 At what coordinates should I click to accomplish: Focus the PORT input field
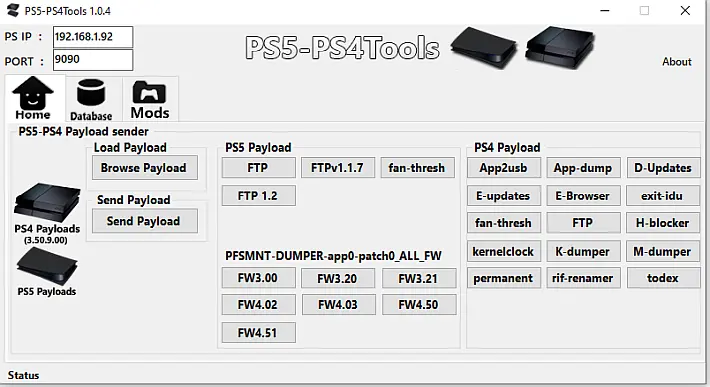click(x=93, y=60)
